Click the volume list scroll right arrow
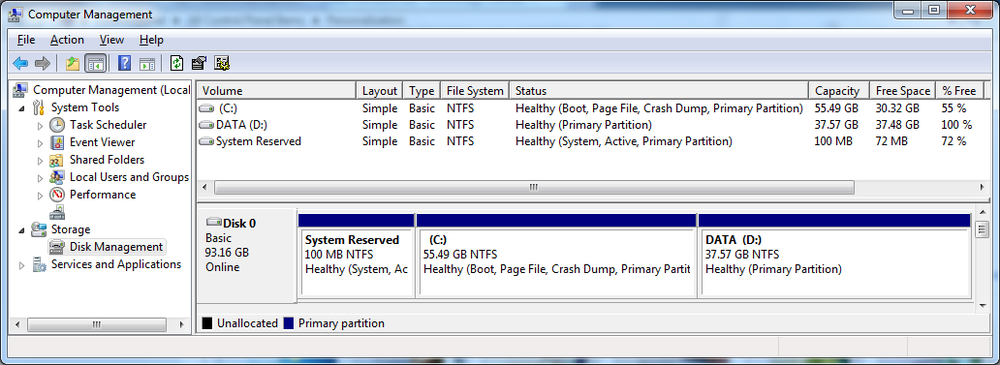 click(982, 188)
